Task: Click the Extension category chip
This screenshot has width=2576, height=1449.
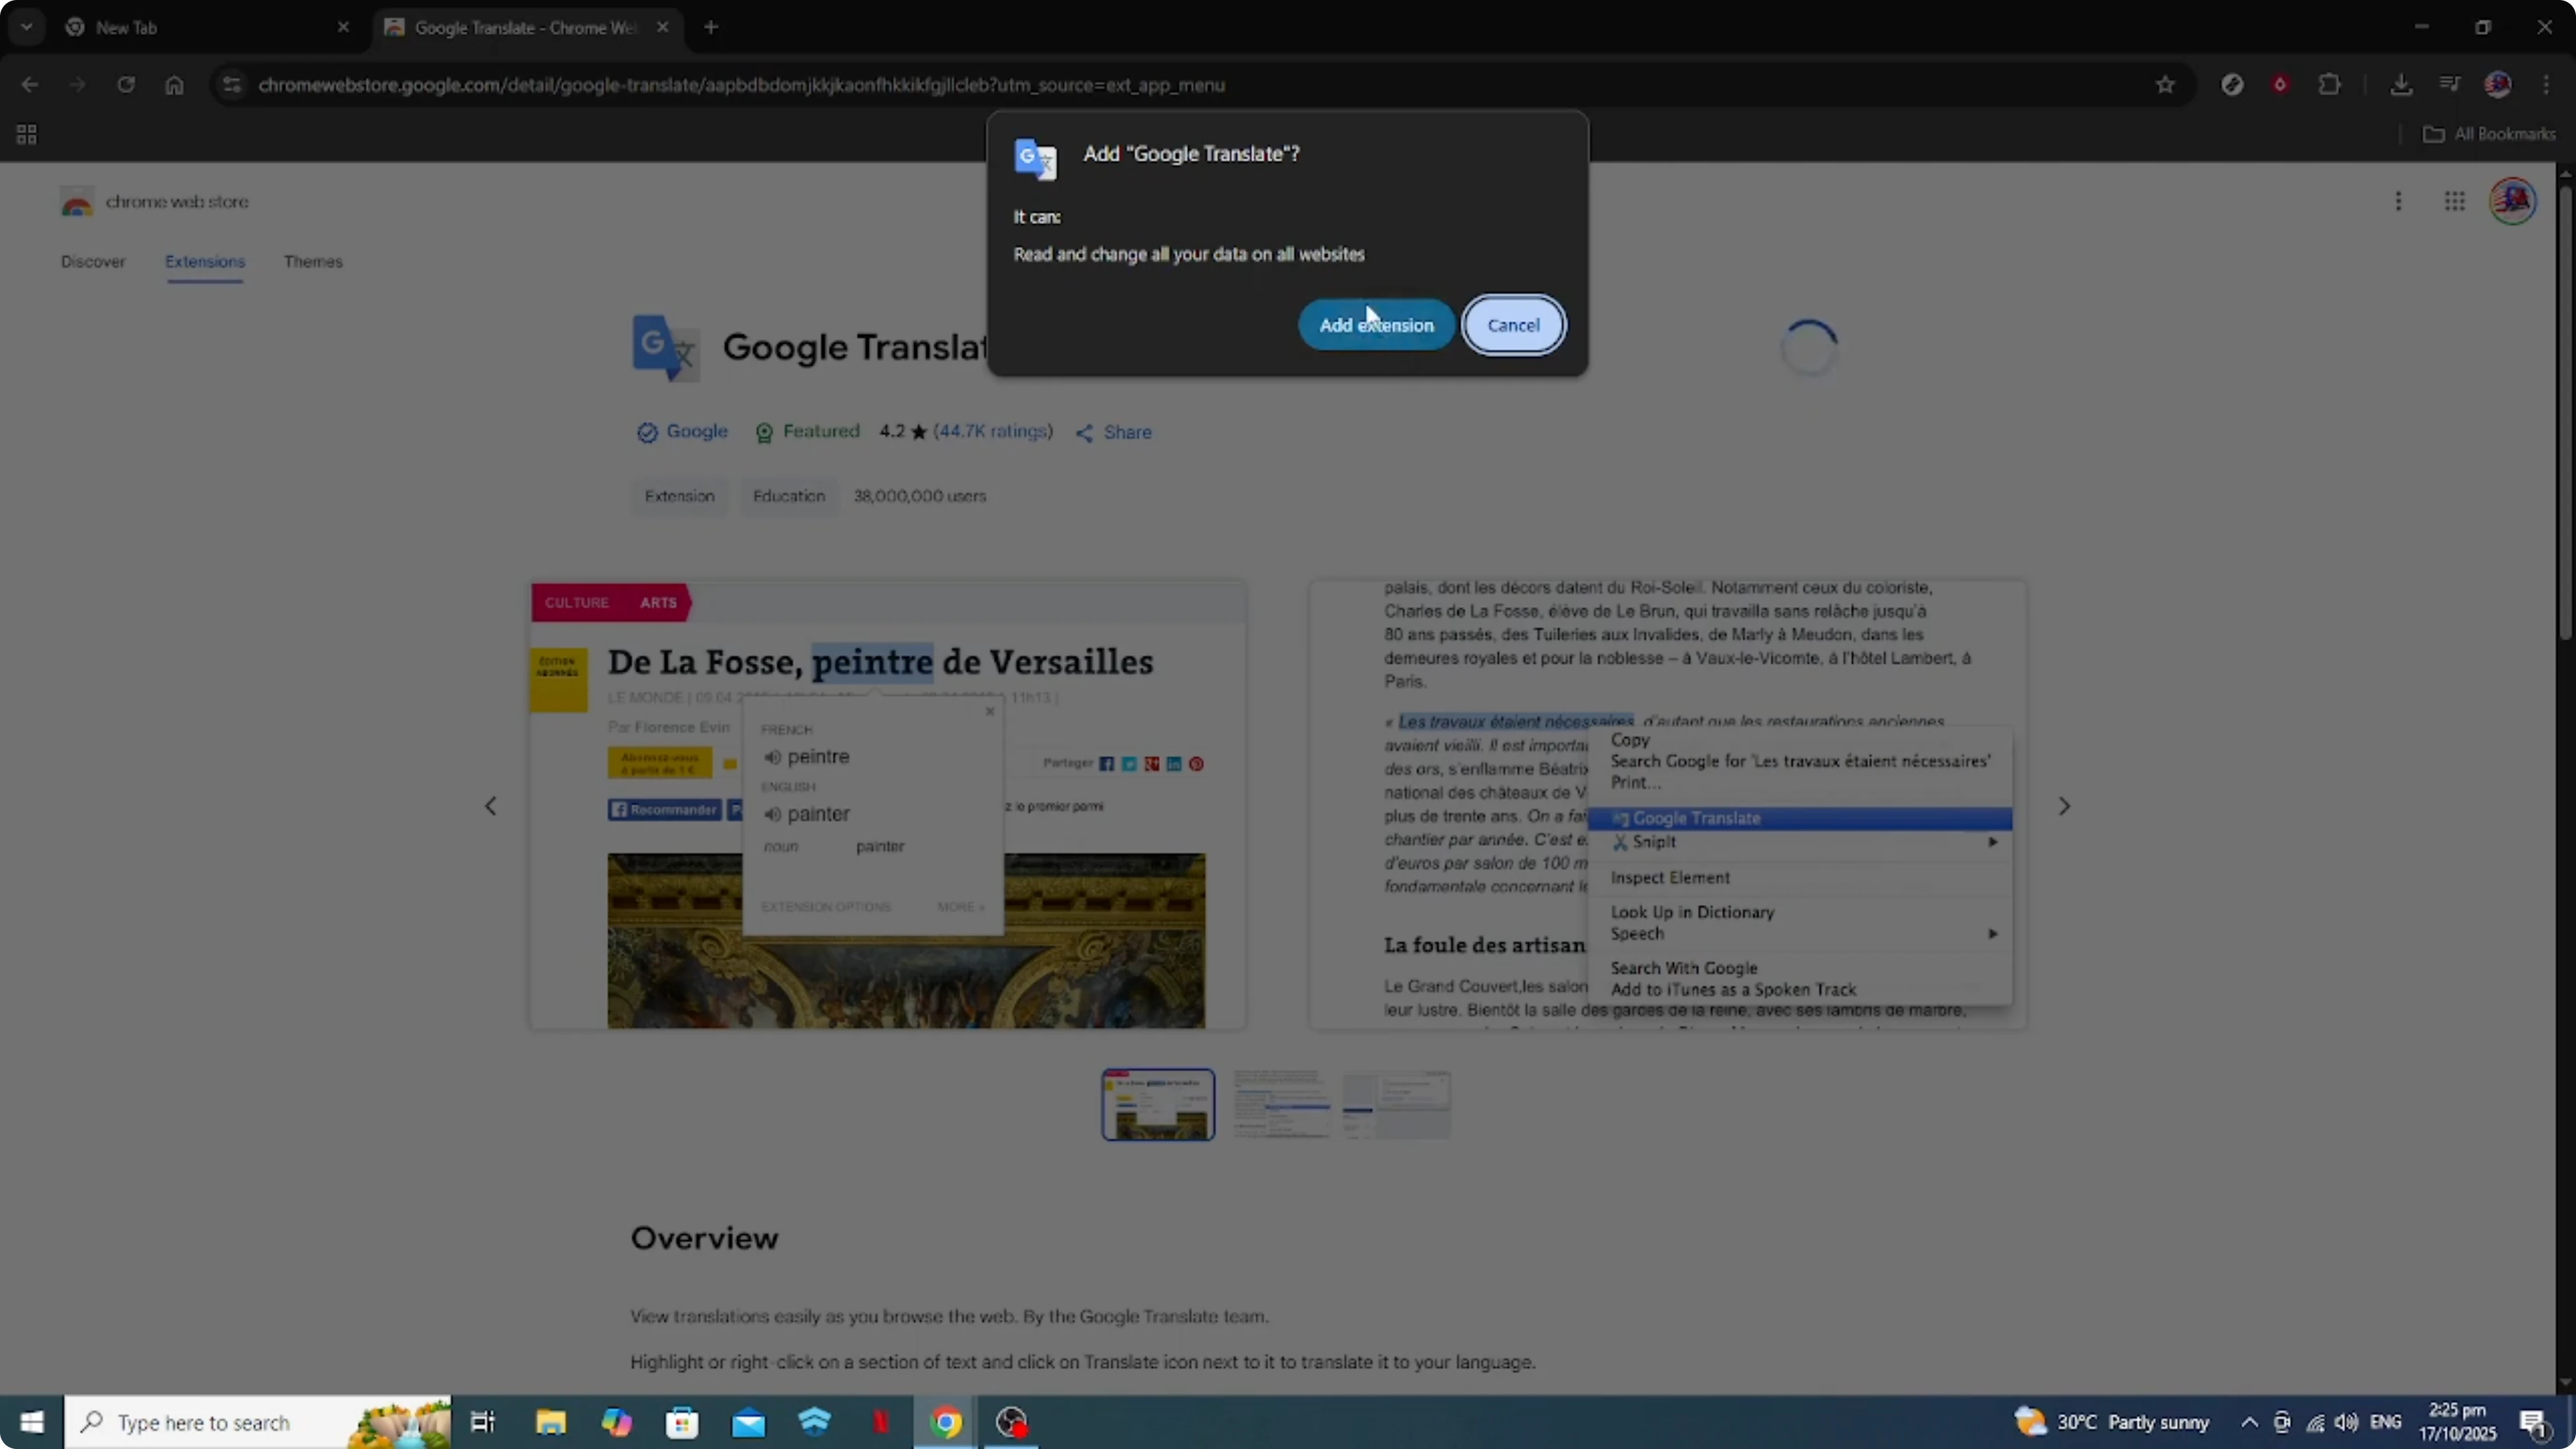Action: [x=680, y=496]
